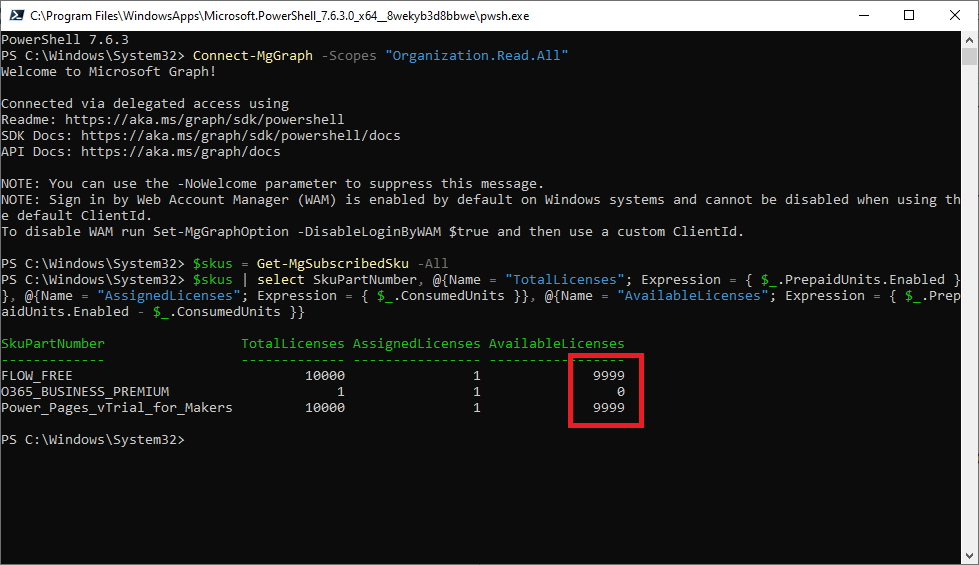This screenshot has width=979, height=565.
Task: Click the PowerShell icon in title bar
Action: click(16, 16)
